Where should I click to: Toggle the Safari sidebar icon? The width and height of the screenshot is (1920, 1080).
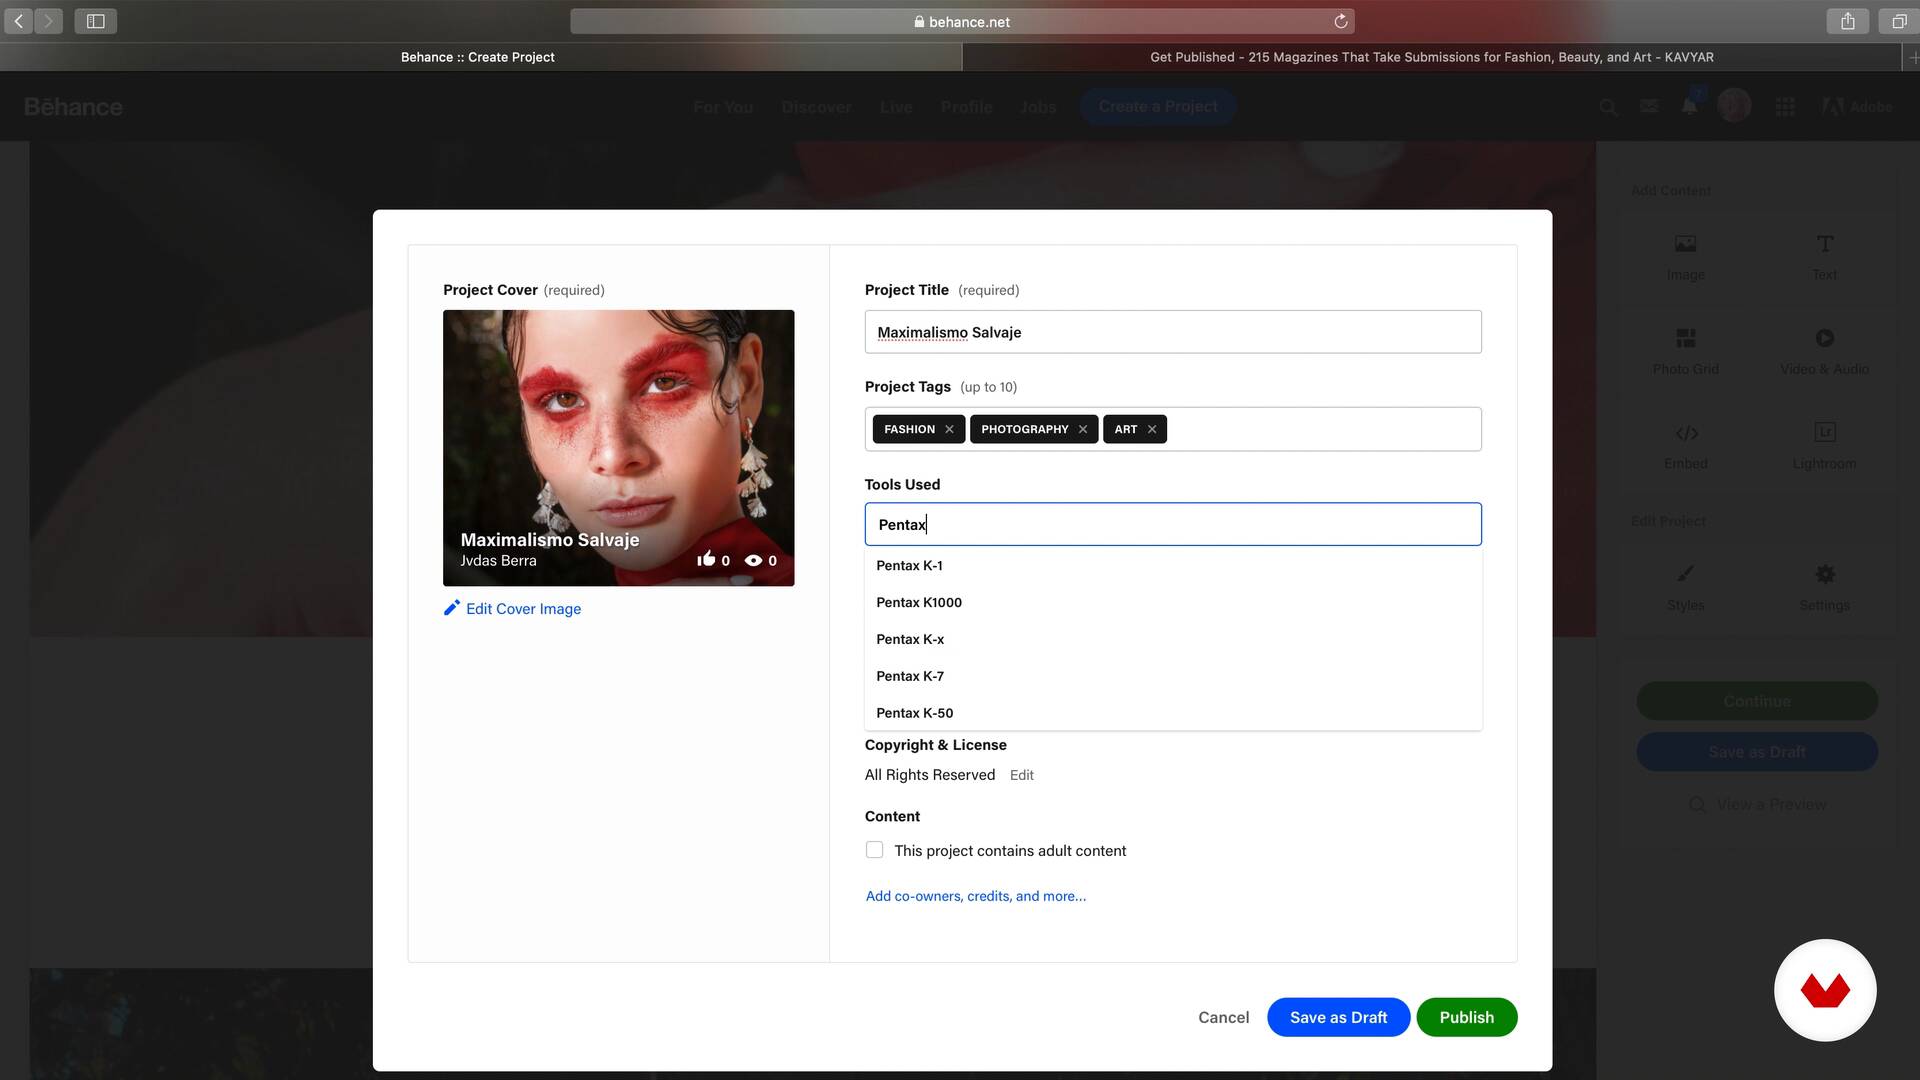[x=96, y=21]
